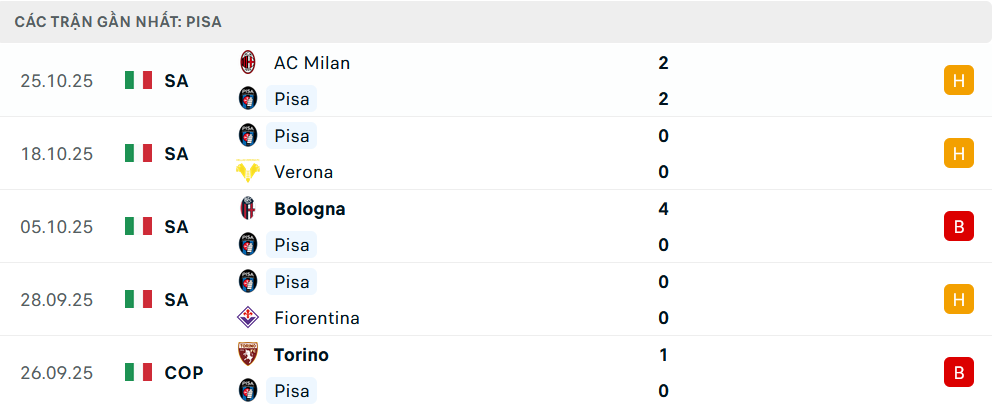Click the Verona club crest icon
Image resolution: width=992 pixels, height=406 pixels.
pyautogui.click(x=247, y=172)
